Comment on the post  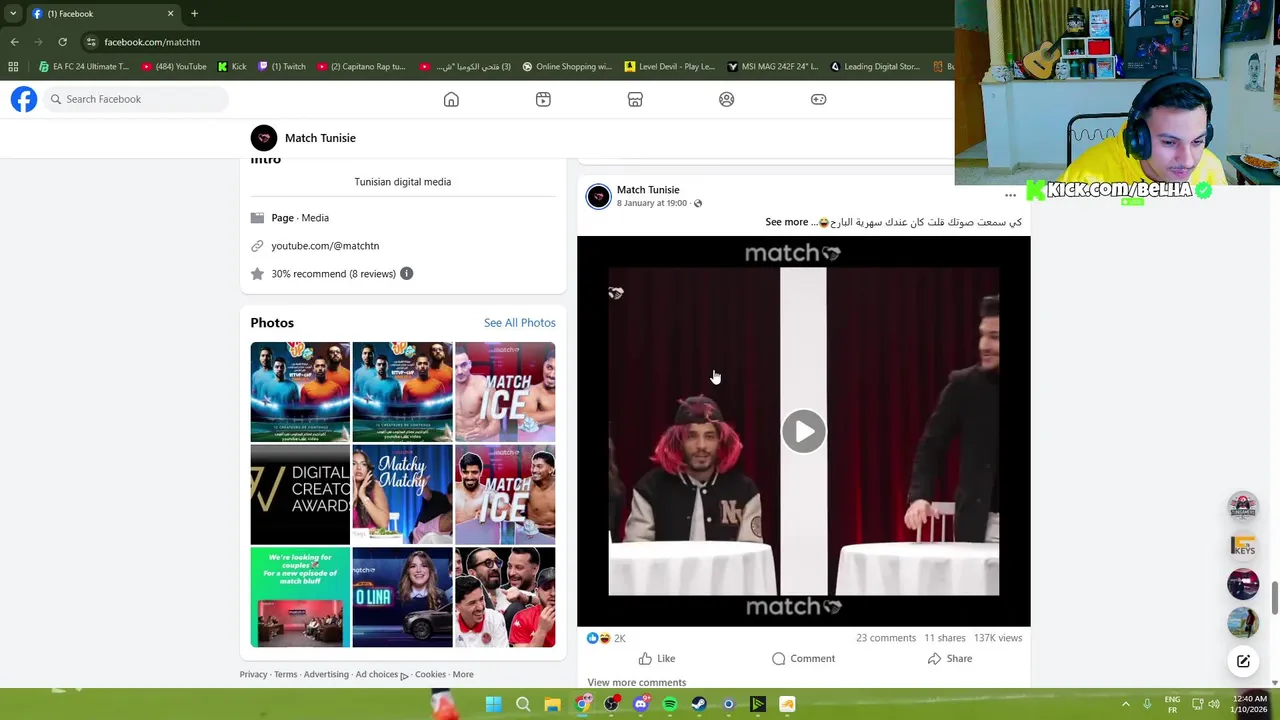tap(803, 659)
